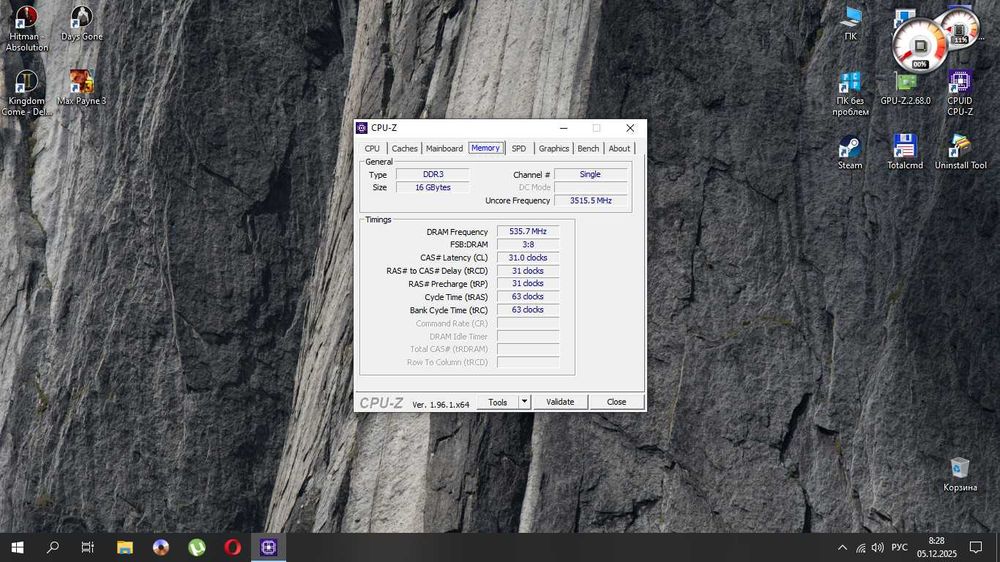Click the CPU-Z title bar icon
The height and width of the screenshot is (562, 1000).
coord(362,128)
